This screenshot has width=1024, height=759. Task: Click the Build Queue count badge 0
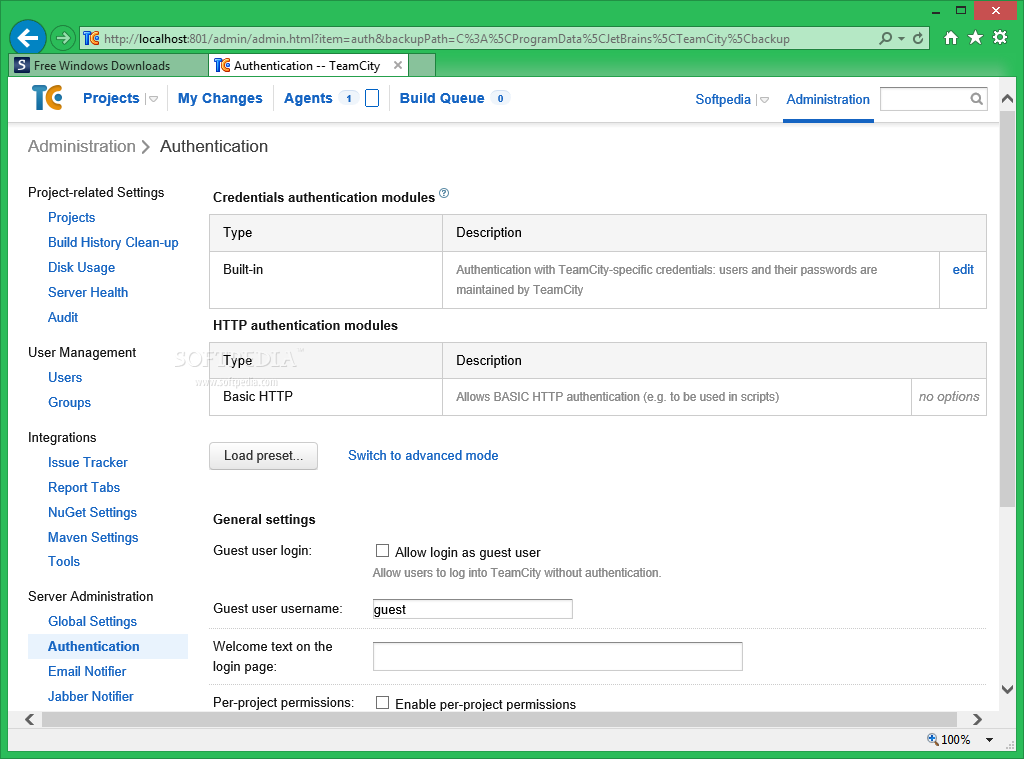click(x=500, y=99)
